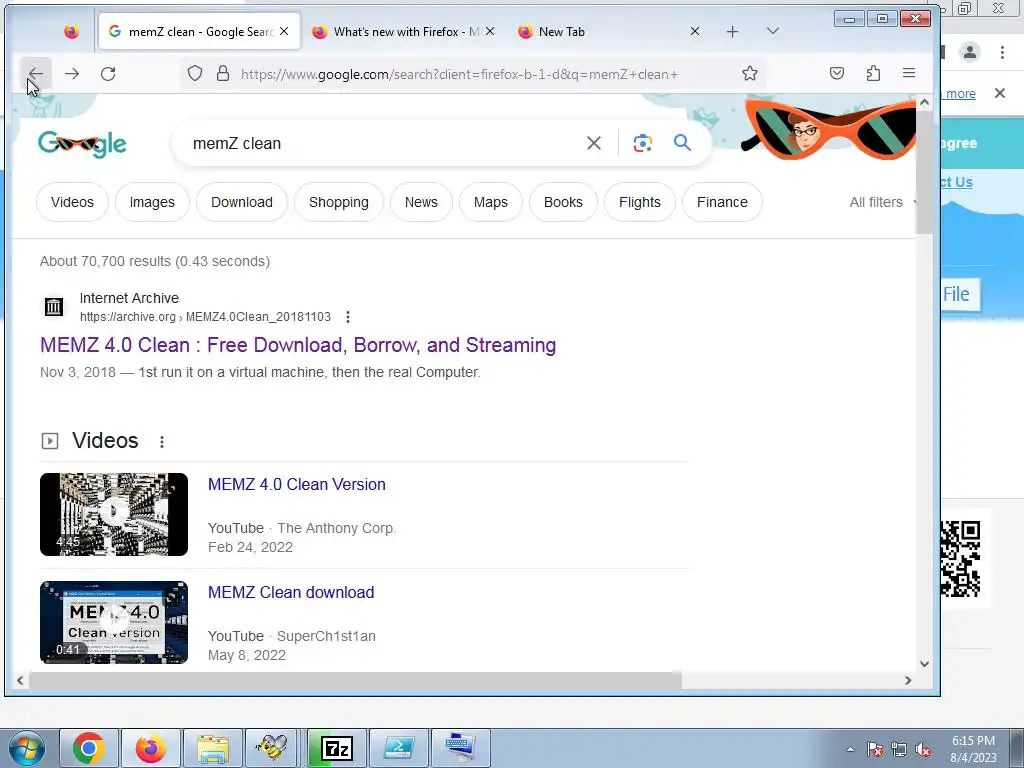The height and width of the screenshot is (768, 1024).
Task: Click the Firefox forward arrow
Action: (x=72, y=74)
